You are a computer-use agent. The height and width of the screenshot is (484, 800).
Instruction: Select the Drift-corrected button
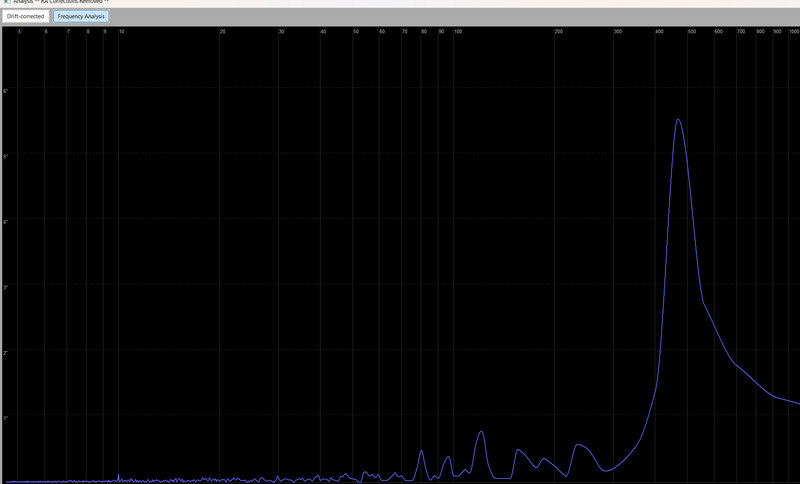click(26, 16)
